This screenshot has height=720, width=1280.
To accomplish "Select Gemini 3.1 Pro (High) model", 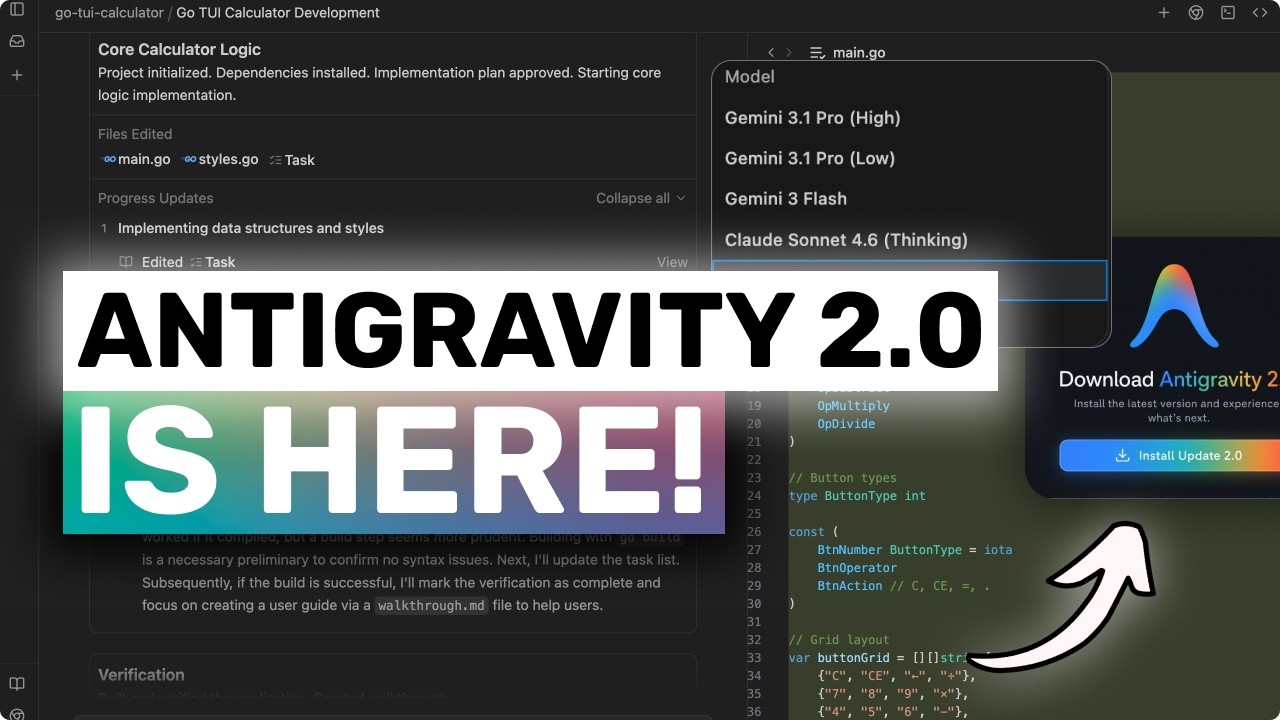I will (812, 118).
